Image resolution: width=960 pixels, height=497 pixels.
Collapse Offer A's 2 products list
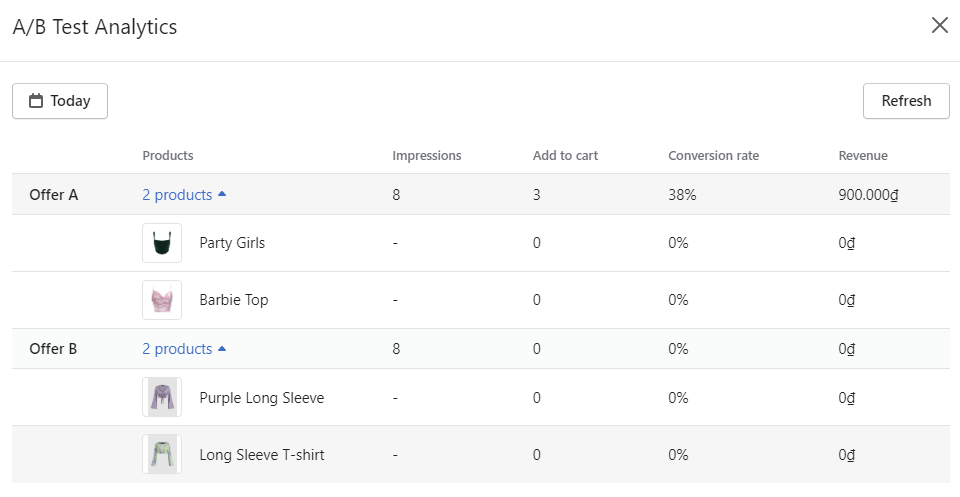[x=184, y=195]
